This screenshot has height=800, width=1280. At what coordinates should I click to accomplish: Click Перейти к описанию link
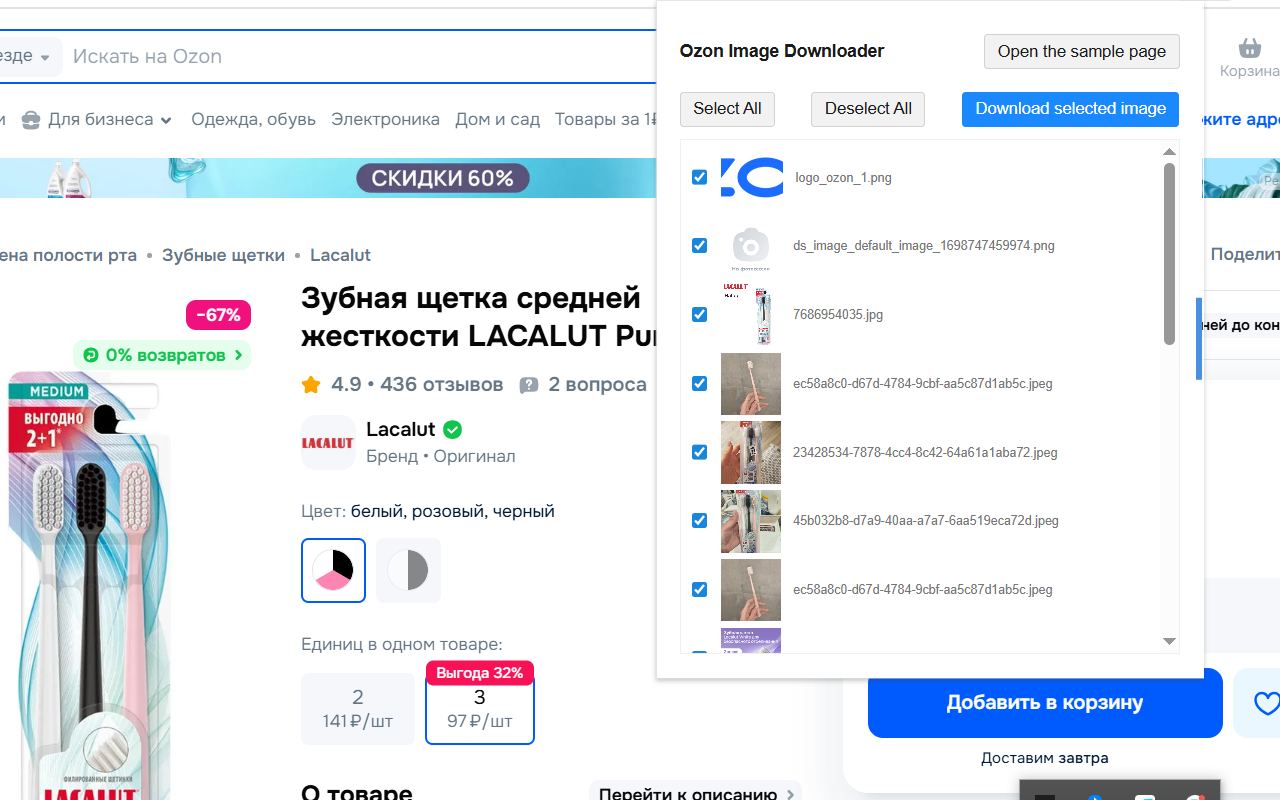[x=688, y=795]
